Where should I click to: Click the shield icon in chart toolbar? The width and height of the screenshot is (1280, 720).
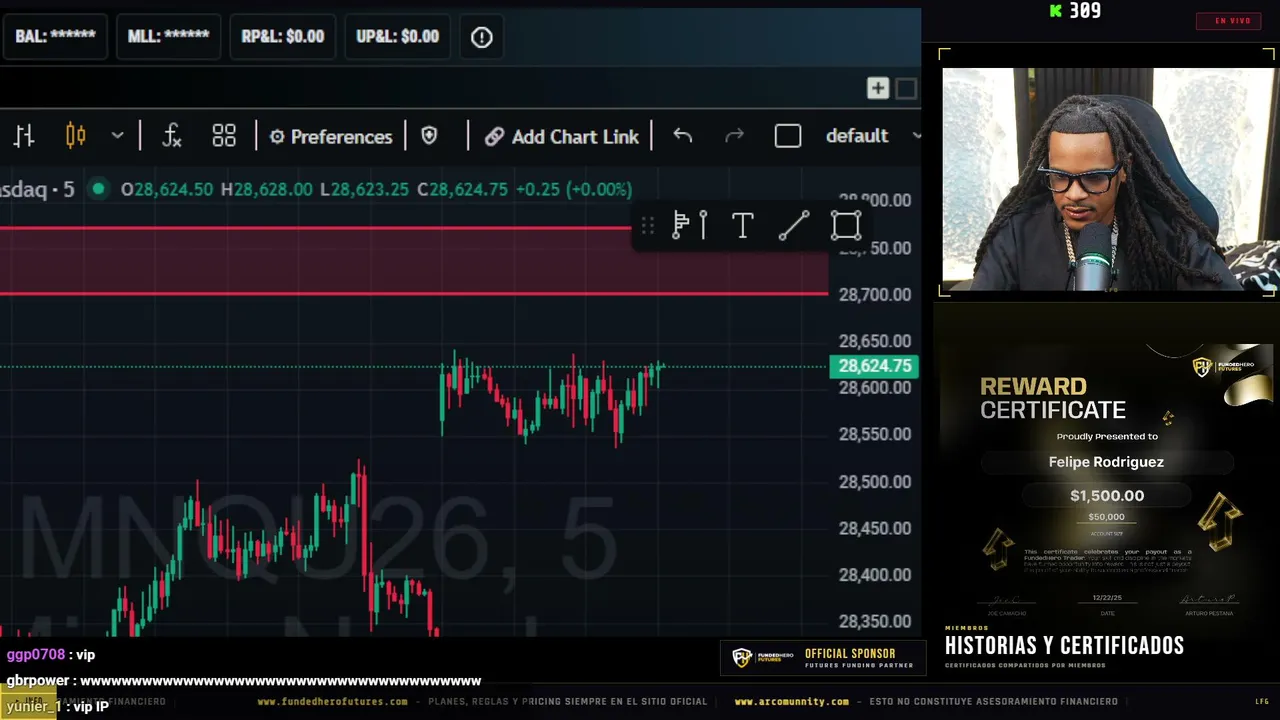pyautogui.click(x=429, y=136)
